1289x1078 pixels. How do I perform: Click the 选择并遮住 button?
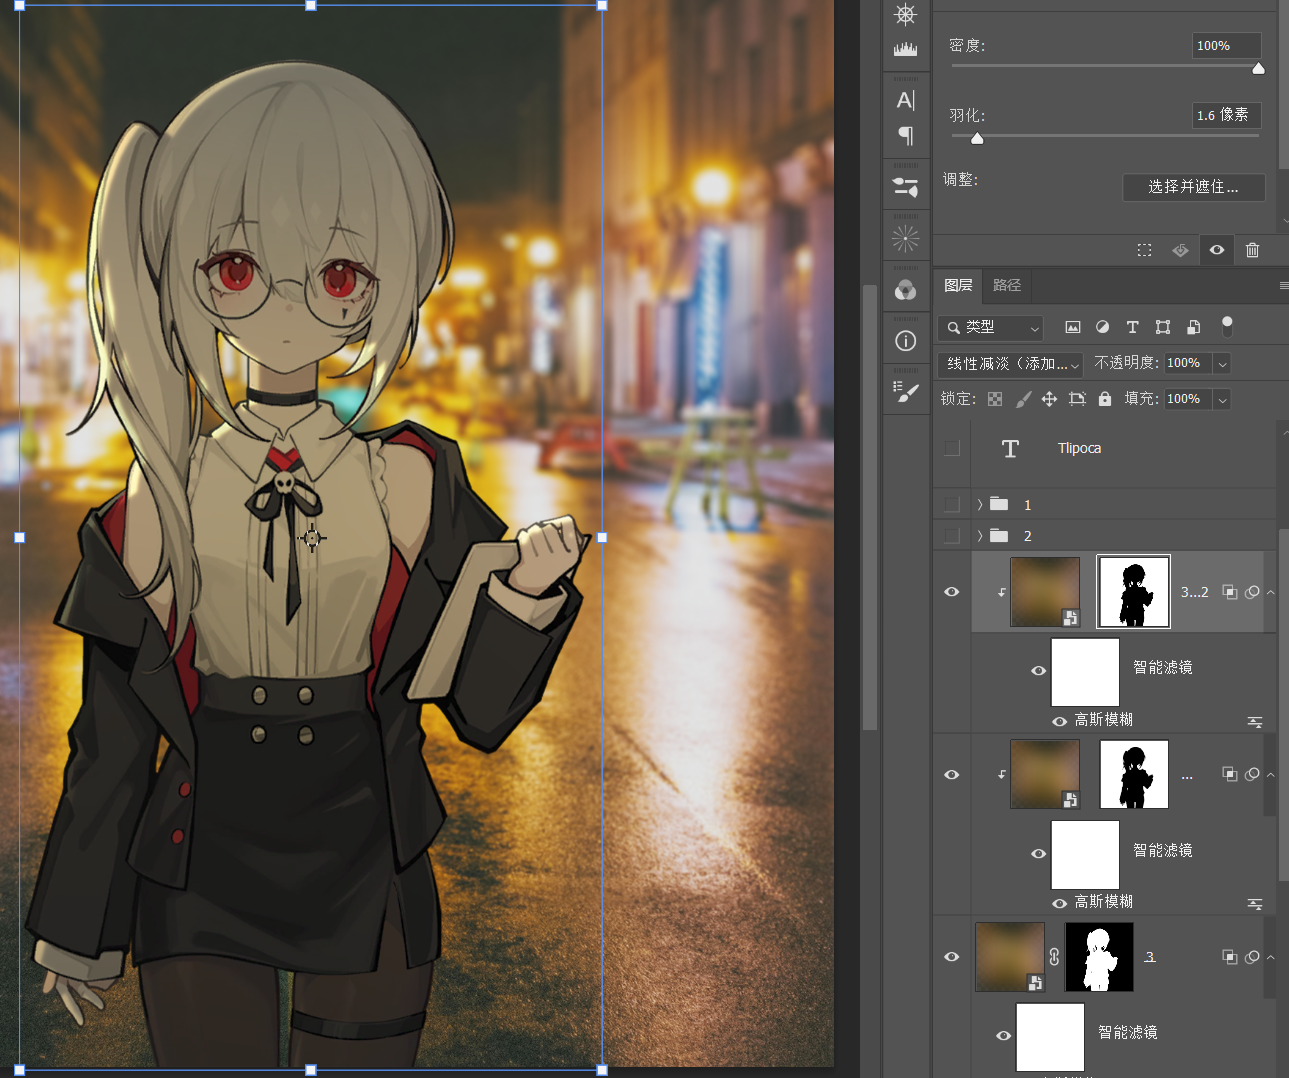[x=1194, y=187]
